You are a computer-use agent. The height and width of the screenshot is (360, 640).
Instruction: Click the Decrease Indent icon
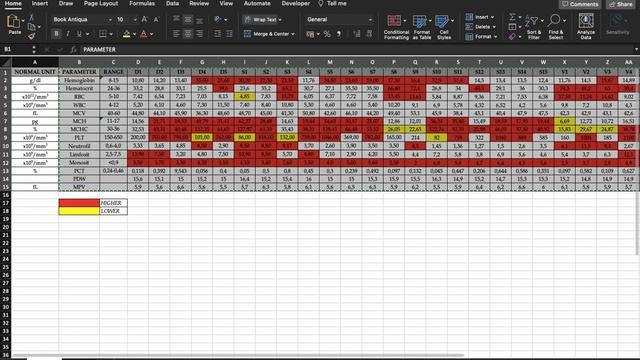[x=218, y=34]
